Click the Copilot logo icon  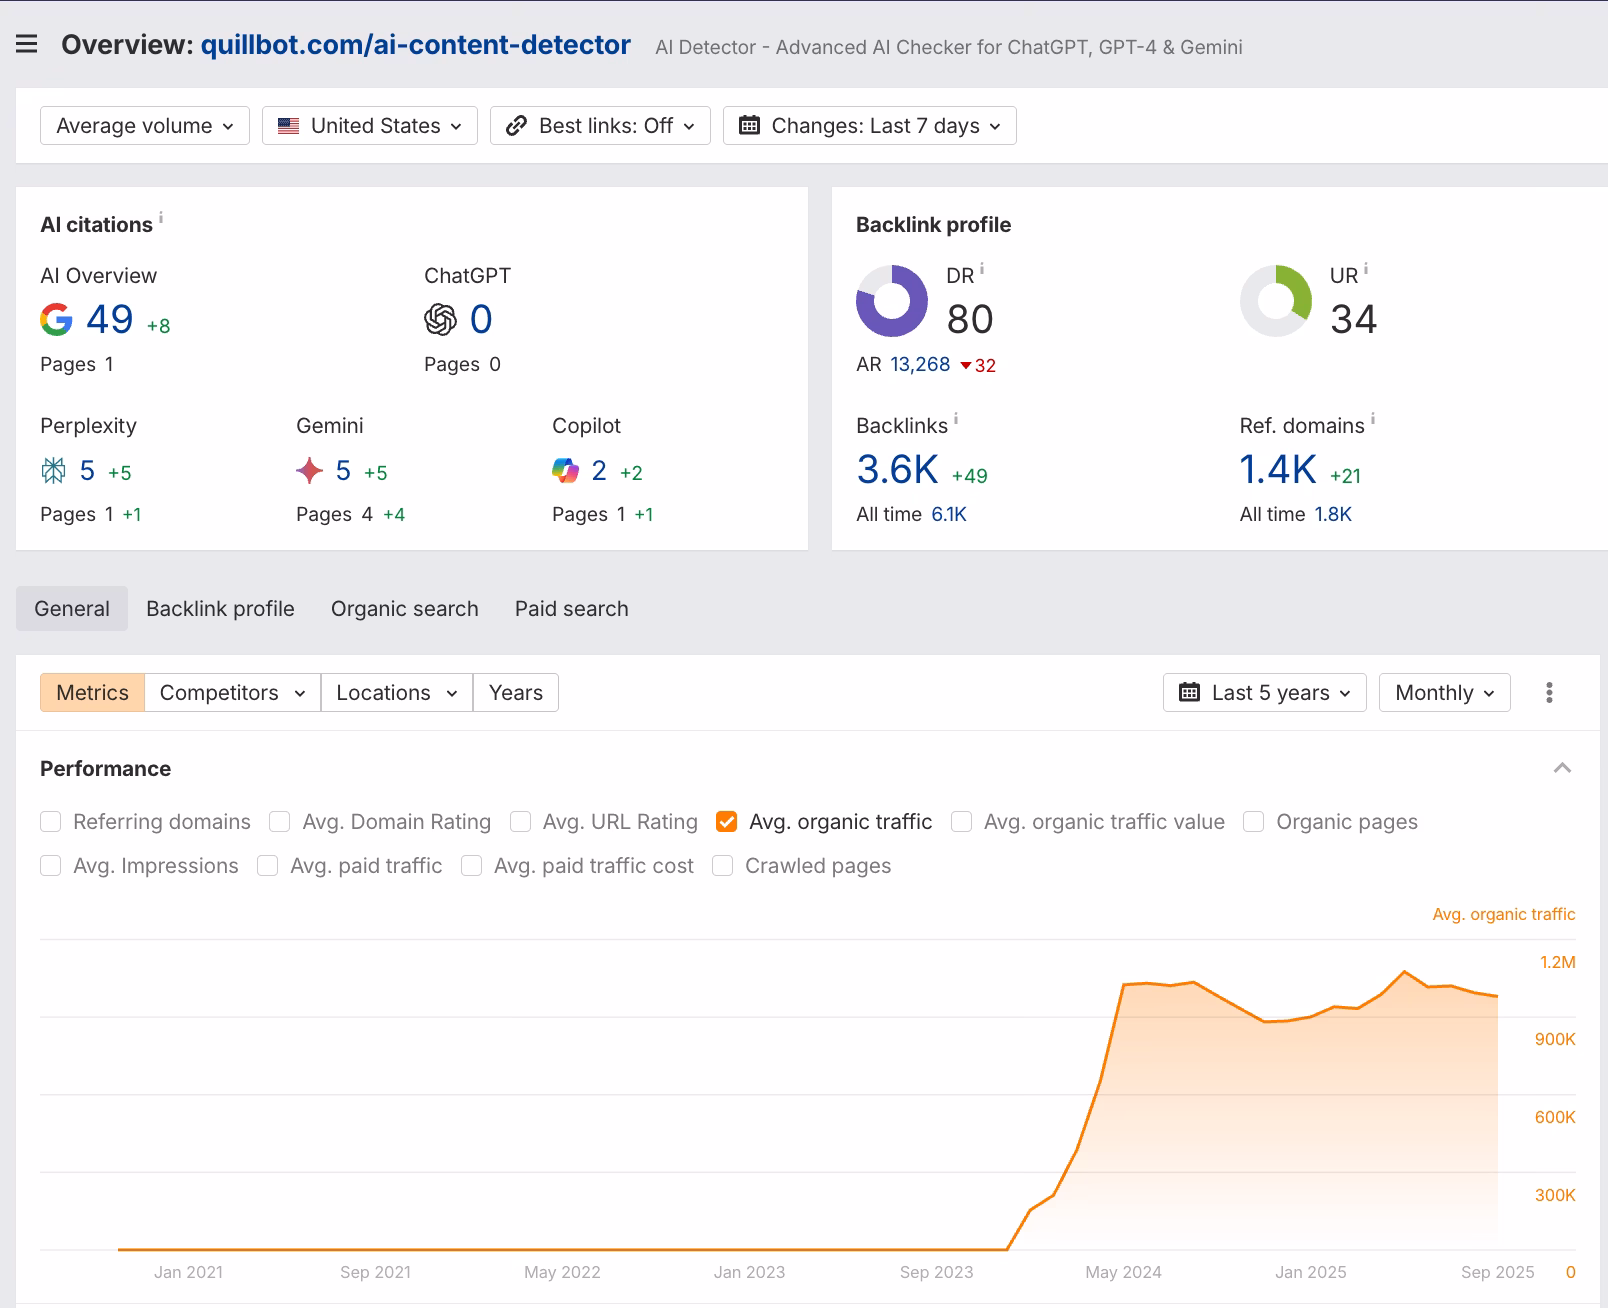pyautogui.click(x=566, y=470)
